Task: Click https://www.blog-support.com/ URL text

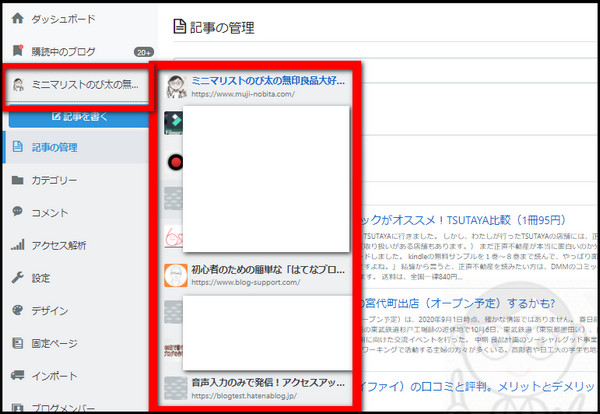Action: coord(246,282)
